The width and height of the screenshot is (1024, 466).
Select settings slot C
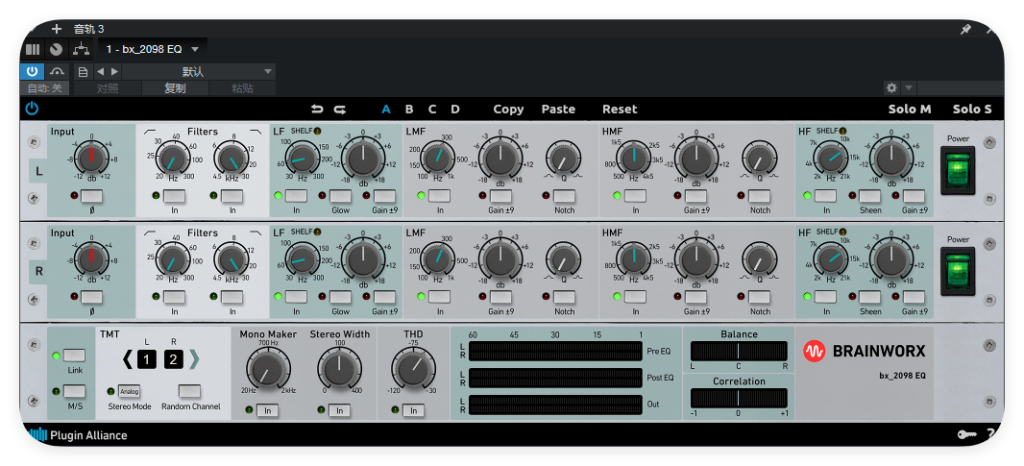pos(432,109)
